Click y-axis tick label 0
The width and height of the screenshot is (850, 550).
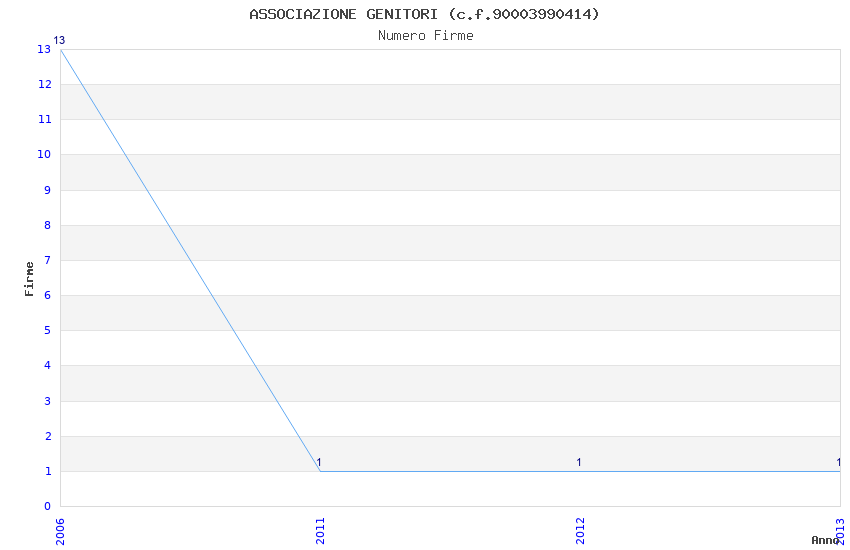pyautogui.click(x=48, y=506)
